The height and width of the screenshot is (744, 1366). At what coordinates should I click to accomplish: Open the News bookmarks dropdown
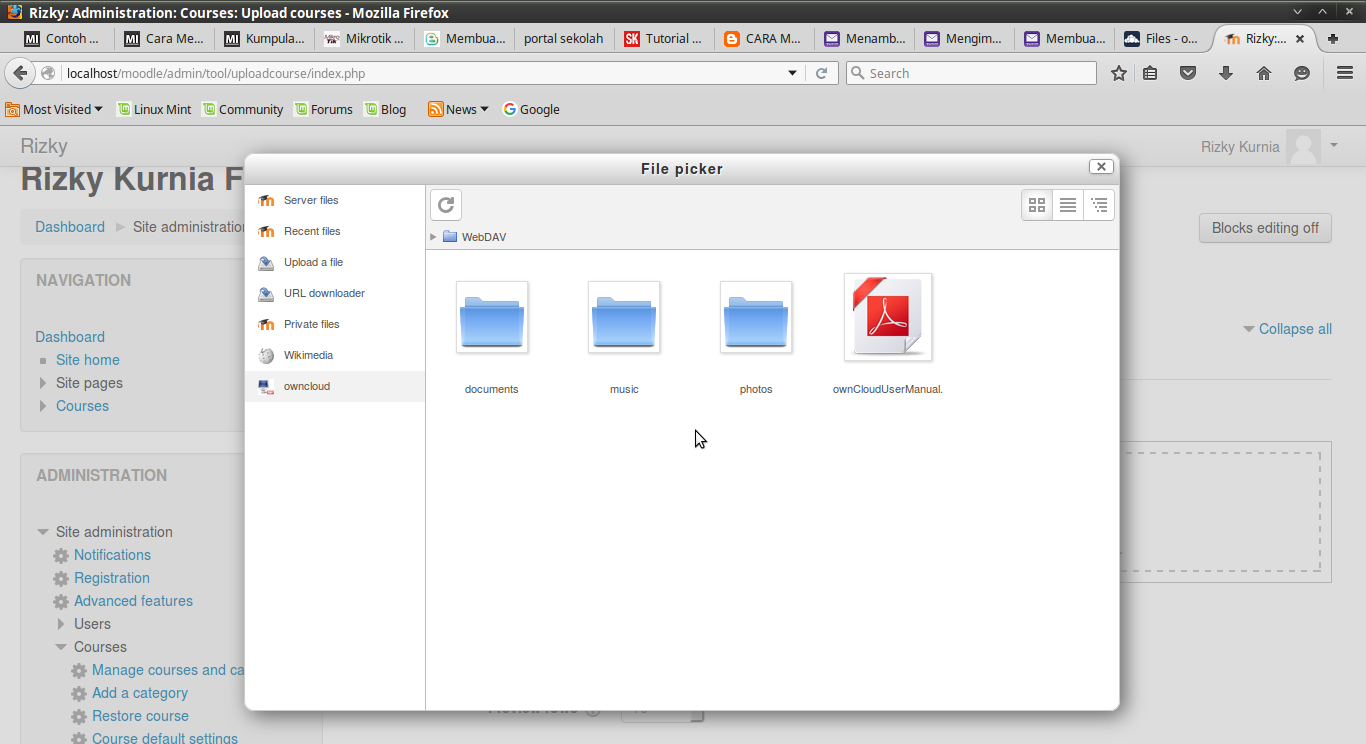458,109
